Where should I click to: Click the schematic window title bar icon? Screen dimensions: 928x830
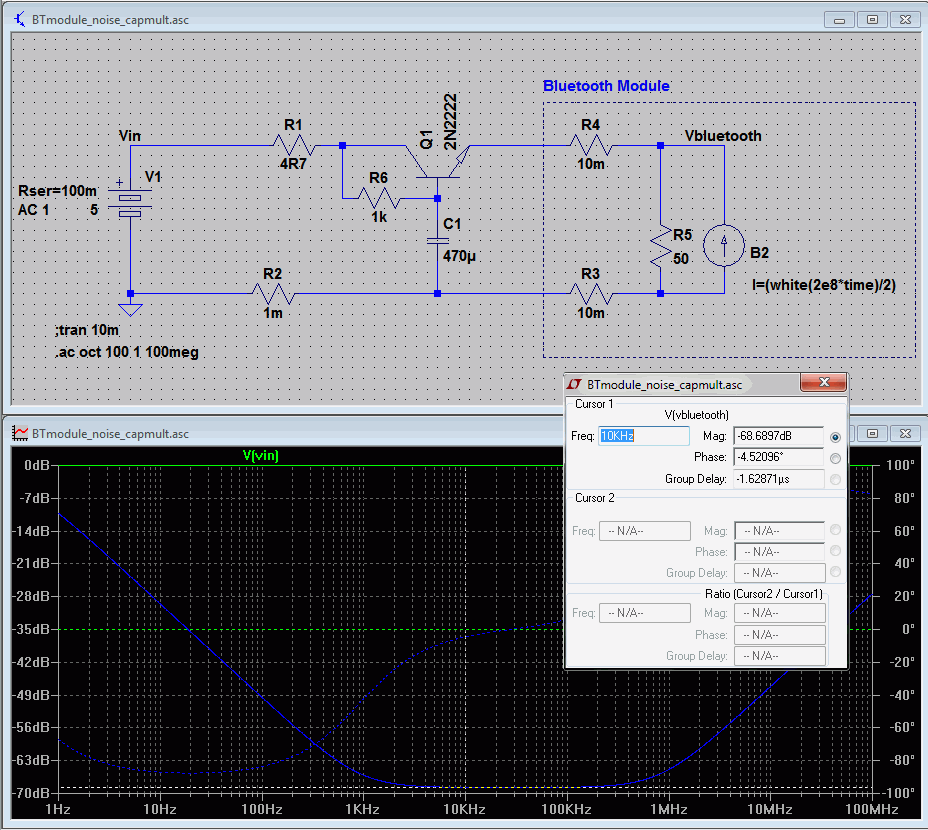tap(20, 19)
